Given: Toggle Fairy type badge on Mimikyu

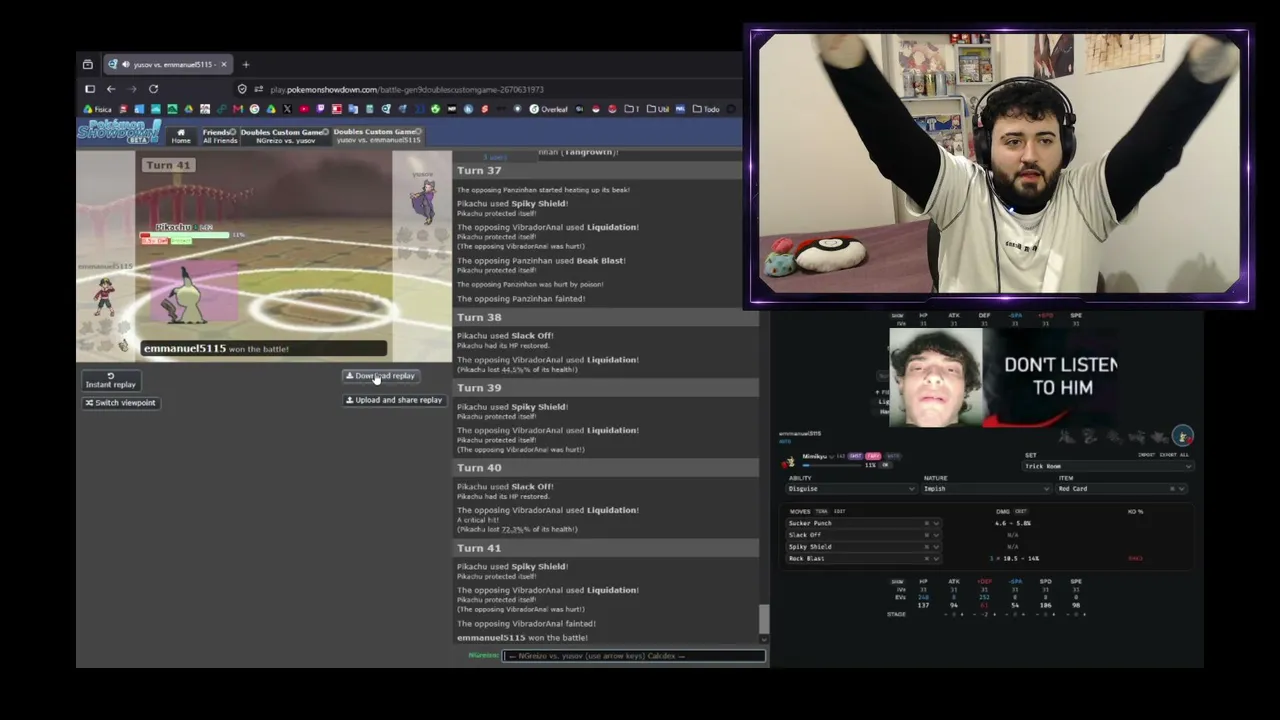Looking at the screenshot, I should (873, 456).
